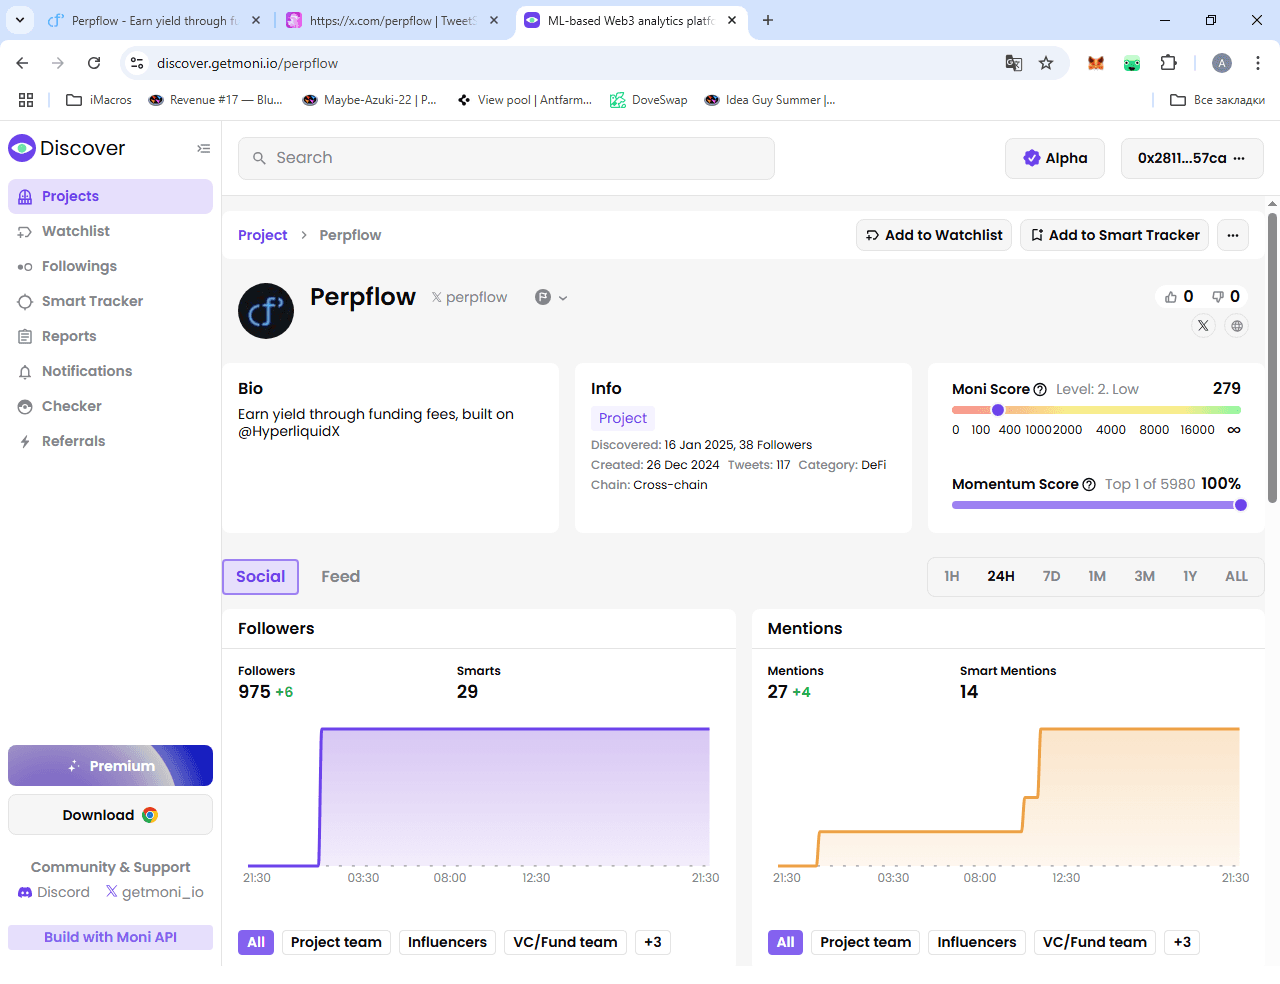Click the Download Chrome extension button

click(110, 815)
